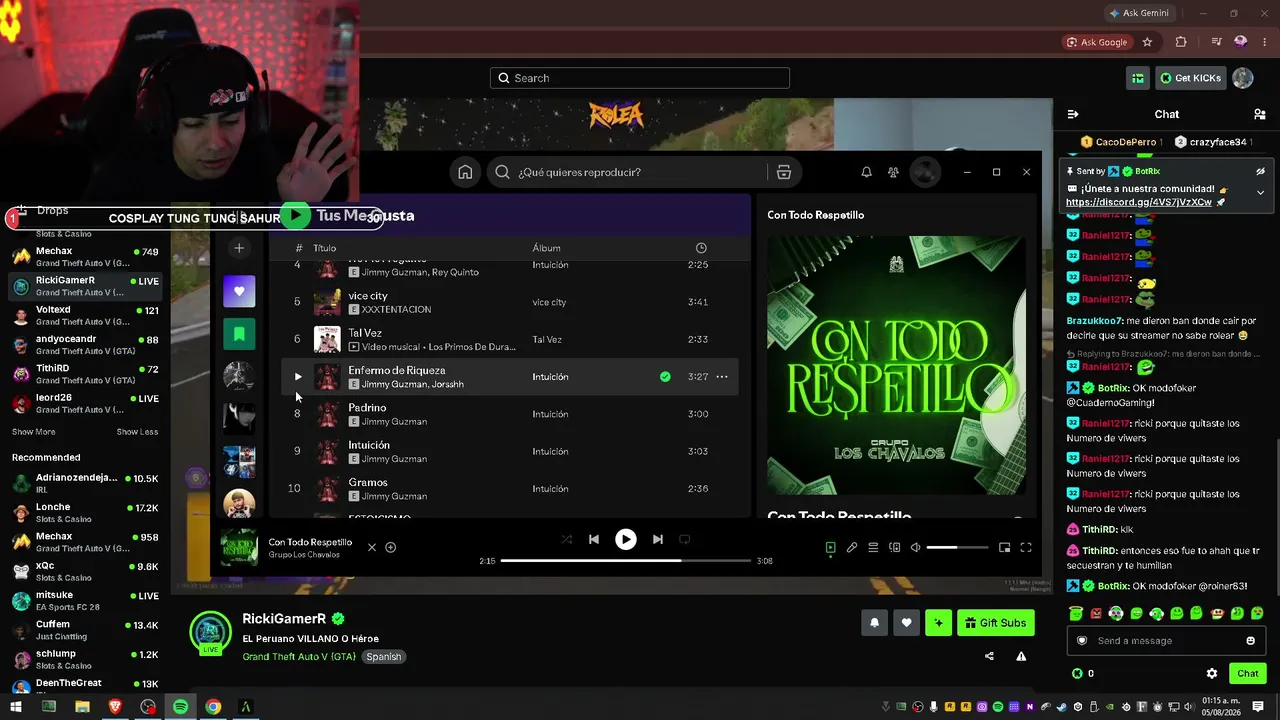Sort Spotify tracklist by Álbum column
1280x720 pixels.
pos(546,248)
